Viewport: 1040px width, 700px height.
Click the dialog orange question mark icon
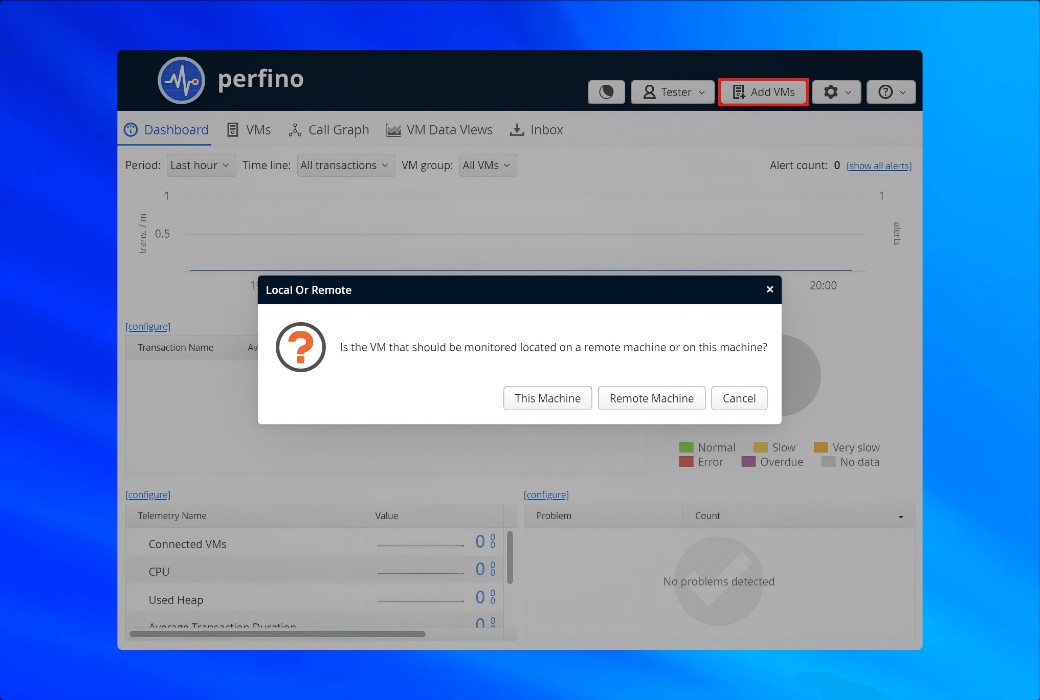pyautogui.click(x=300, y=347)
